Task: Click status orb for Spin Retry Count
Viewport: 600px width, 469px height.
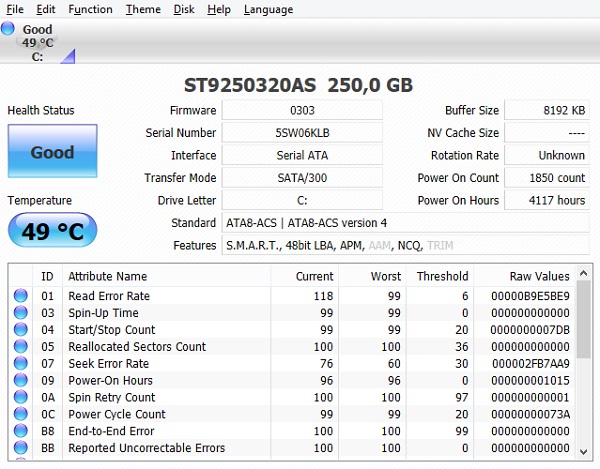Action: coord(21,397)
